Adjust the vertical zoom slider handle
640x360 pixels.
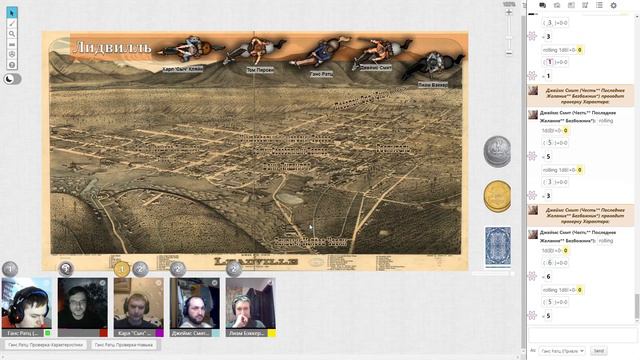pyautogui.click(x=509, y=38)
